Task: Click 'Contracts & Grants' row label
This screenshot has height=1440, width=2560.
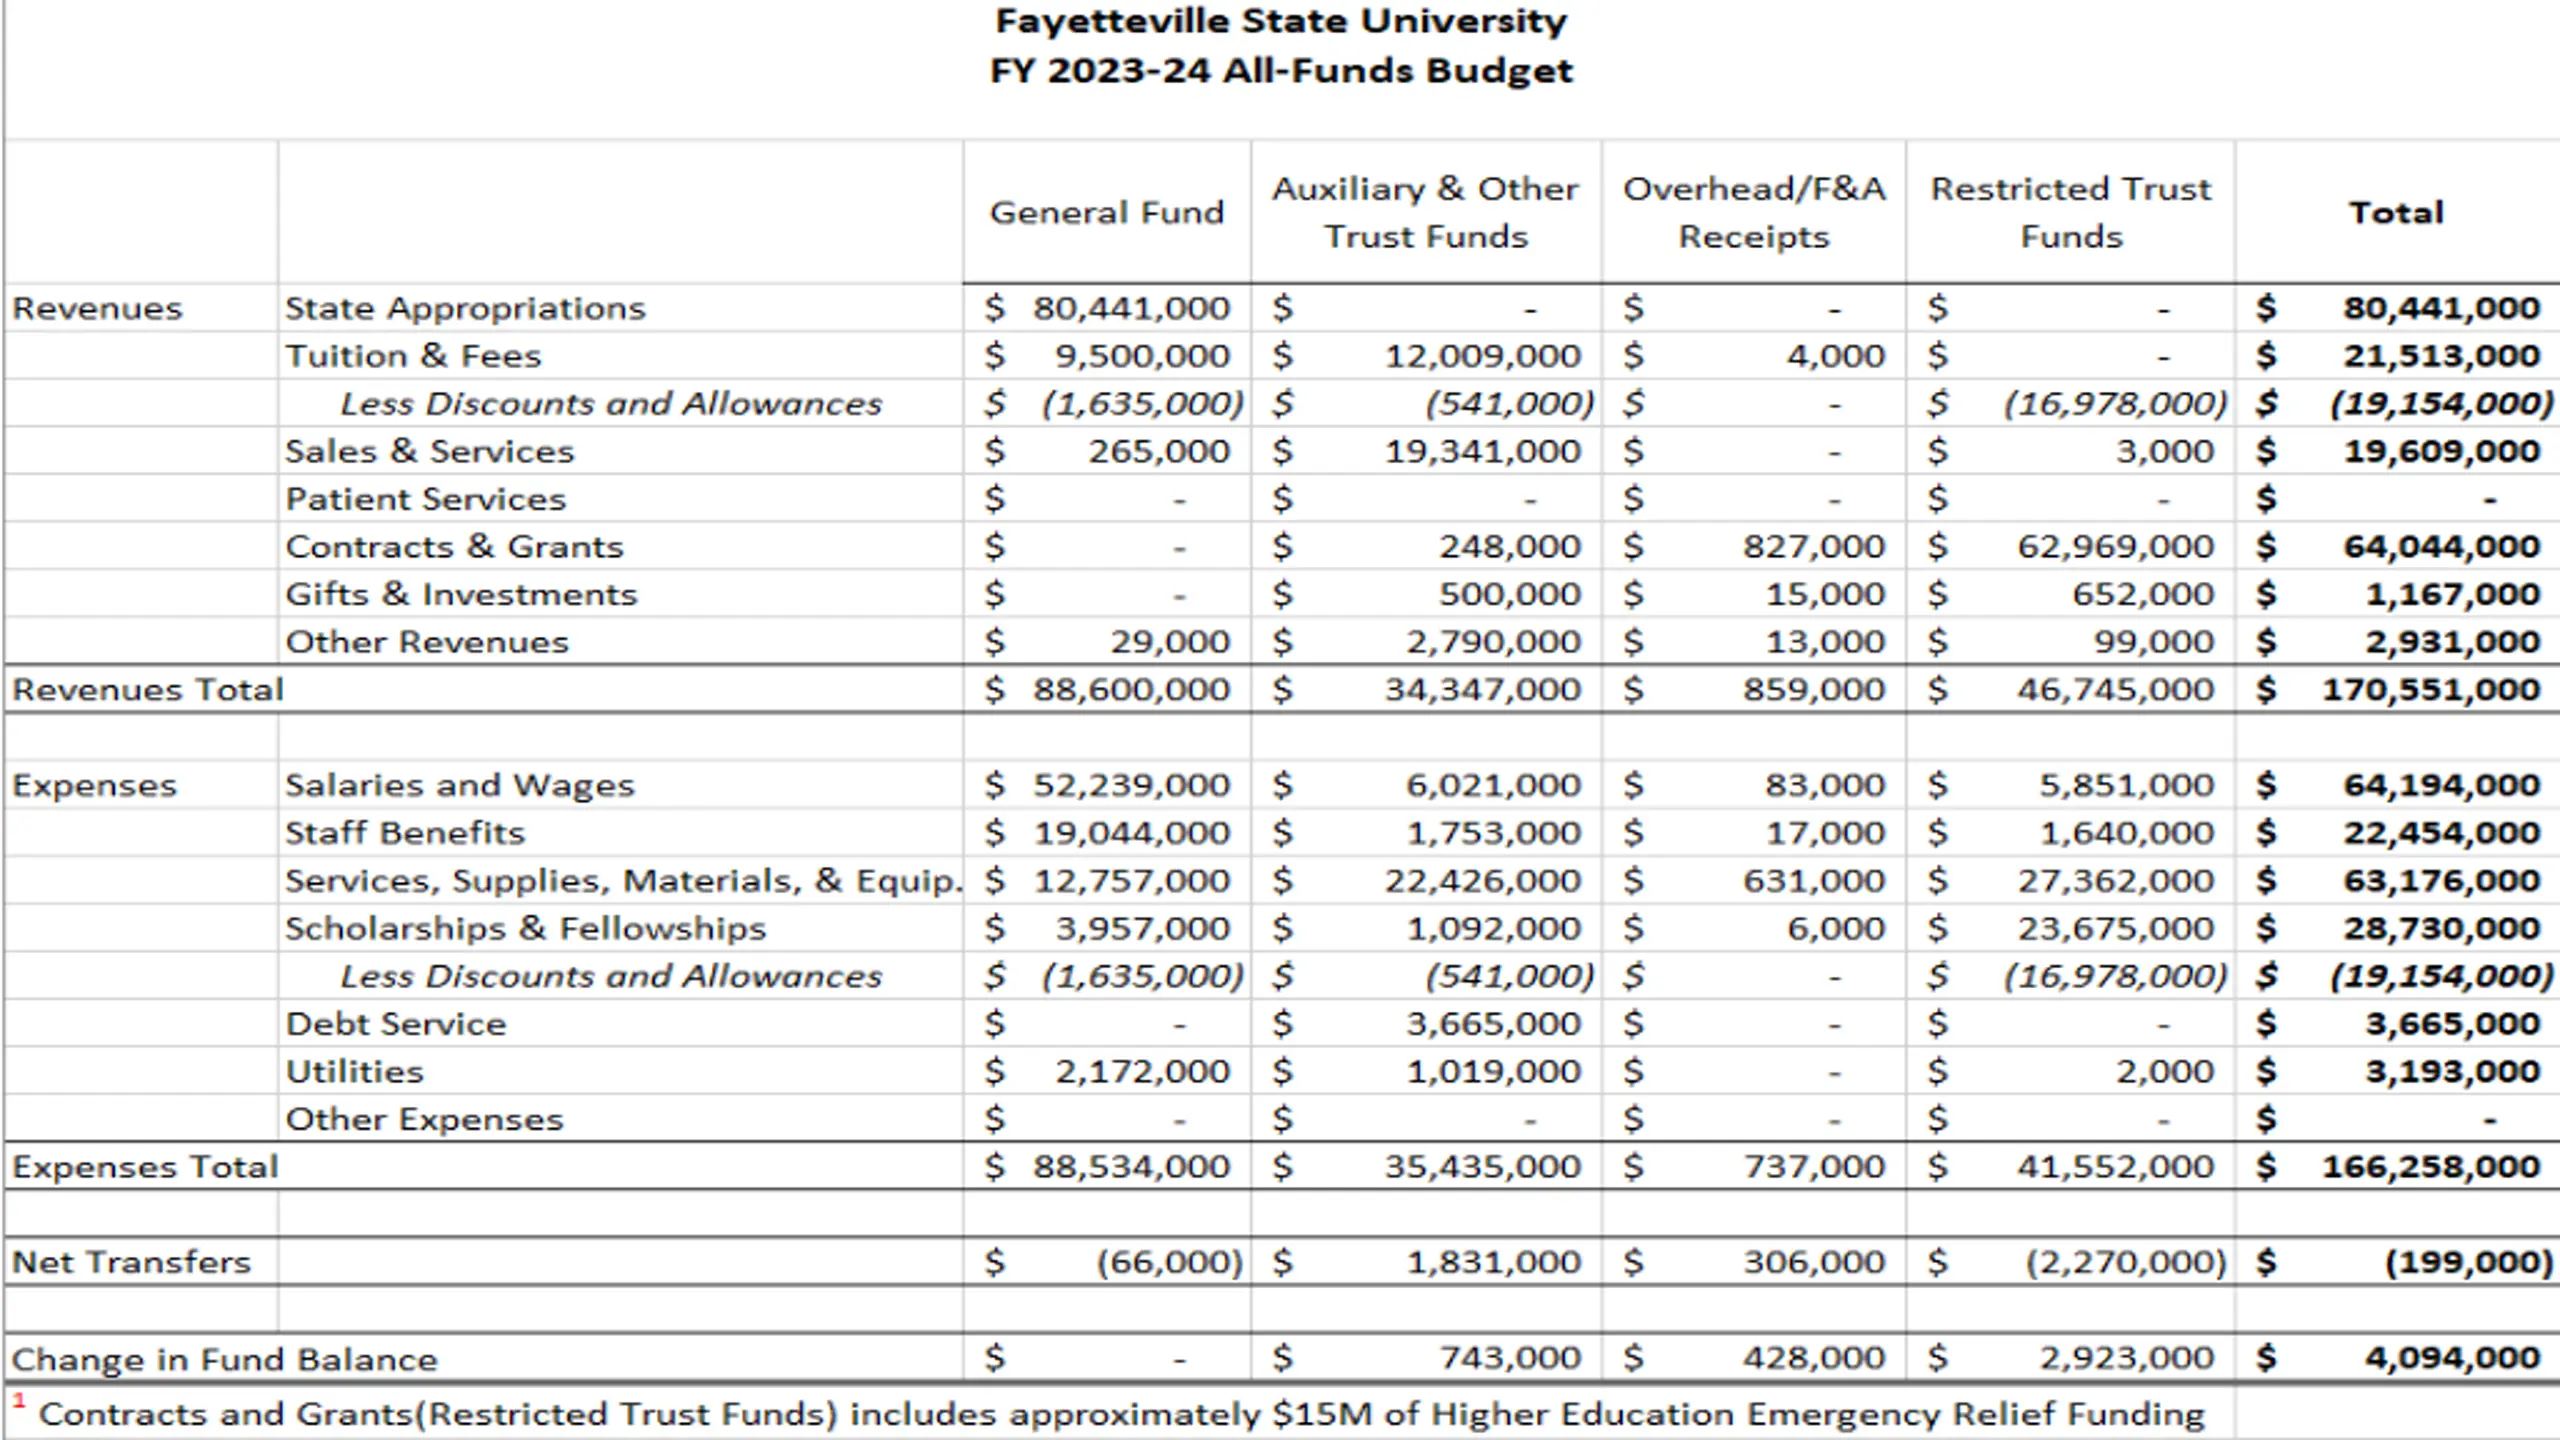Action: click(454, 547)
